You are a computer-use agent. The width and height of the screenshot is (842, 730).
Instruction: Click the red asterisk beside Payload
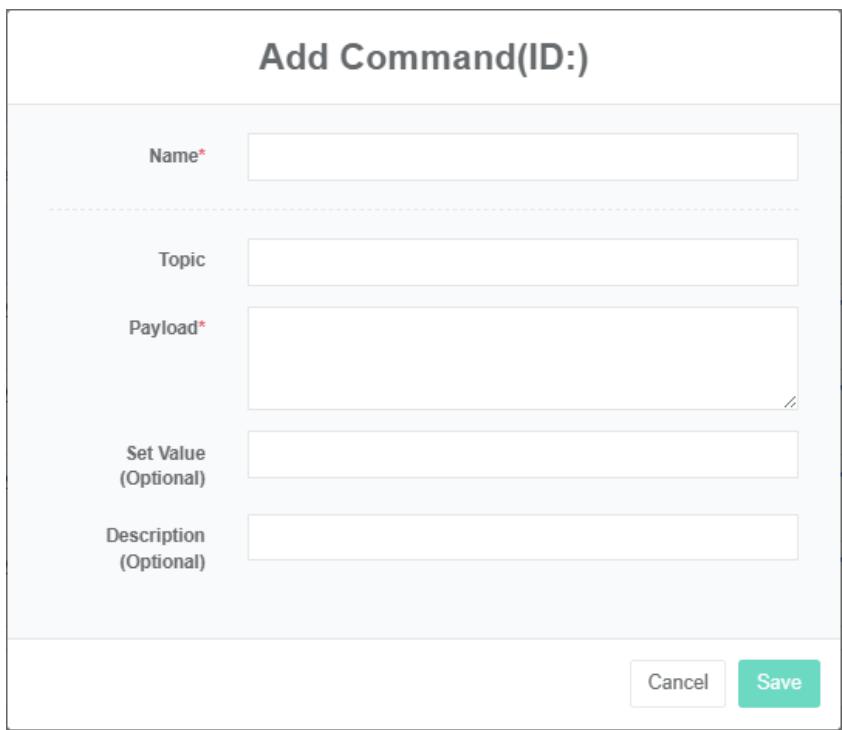(x=202, y=327)
